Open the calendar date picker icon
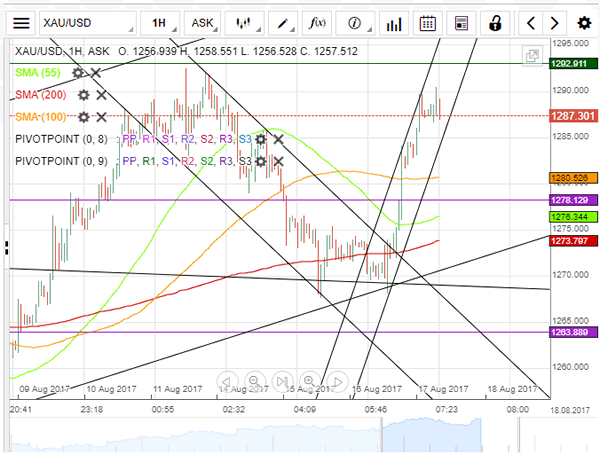This screenshot has height=455, width=600. tap(427, 23)
